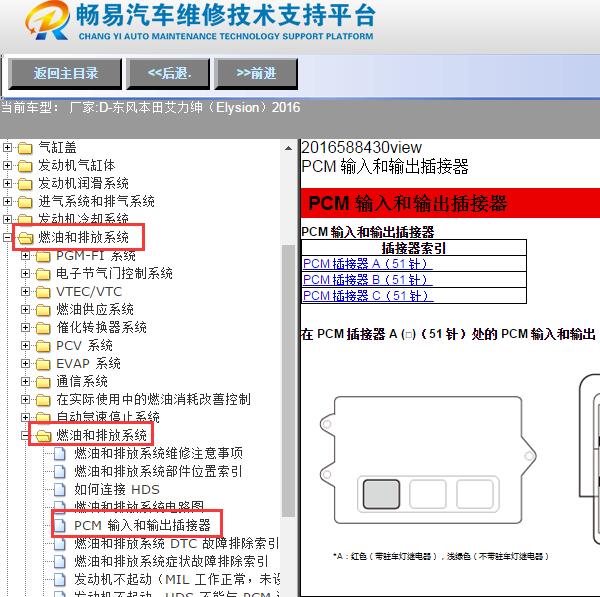Click the PGM-FI 系统 folder icon
Screen dimensions: 600x597
43,256
